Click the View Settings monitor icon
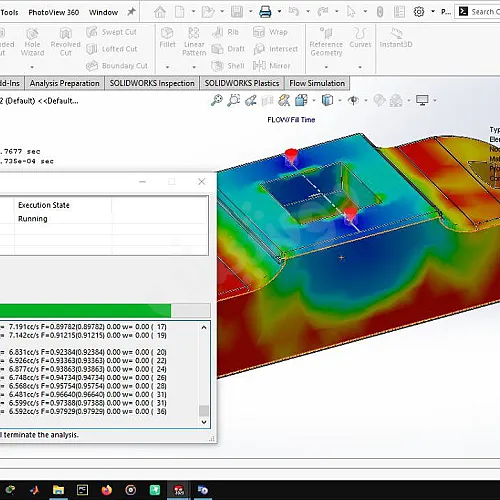 tap(422, 100)
